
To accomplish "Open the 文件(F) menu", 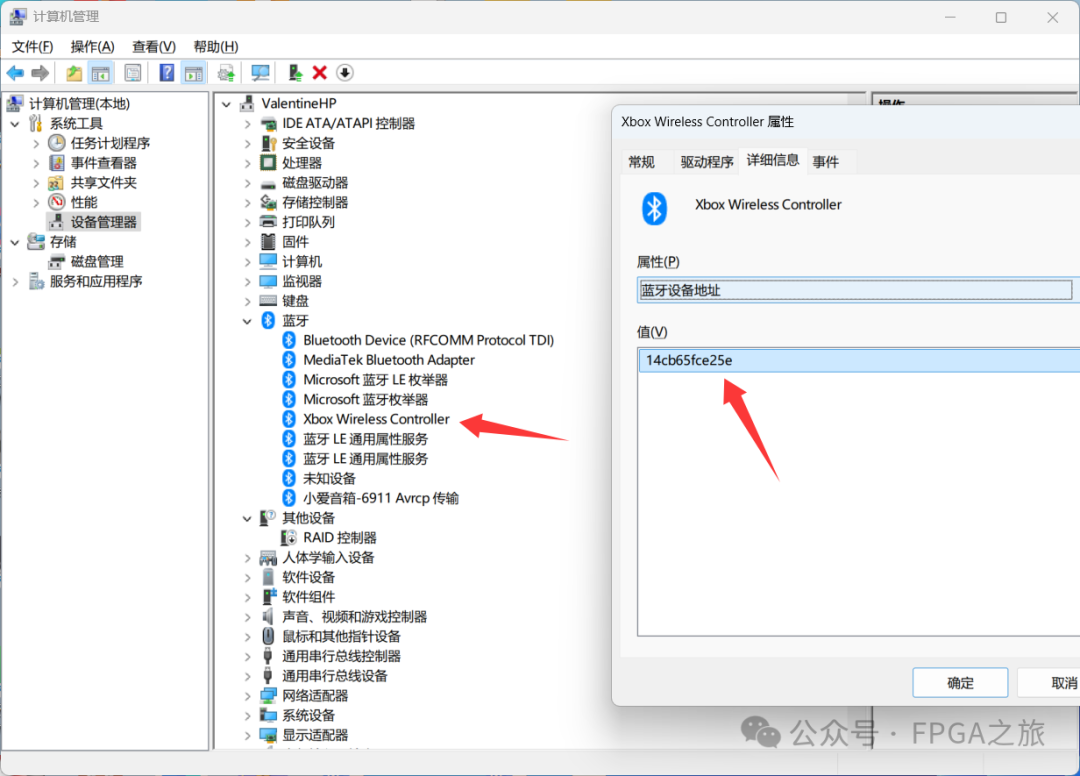I will pos(32,46).
